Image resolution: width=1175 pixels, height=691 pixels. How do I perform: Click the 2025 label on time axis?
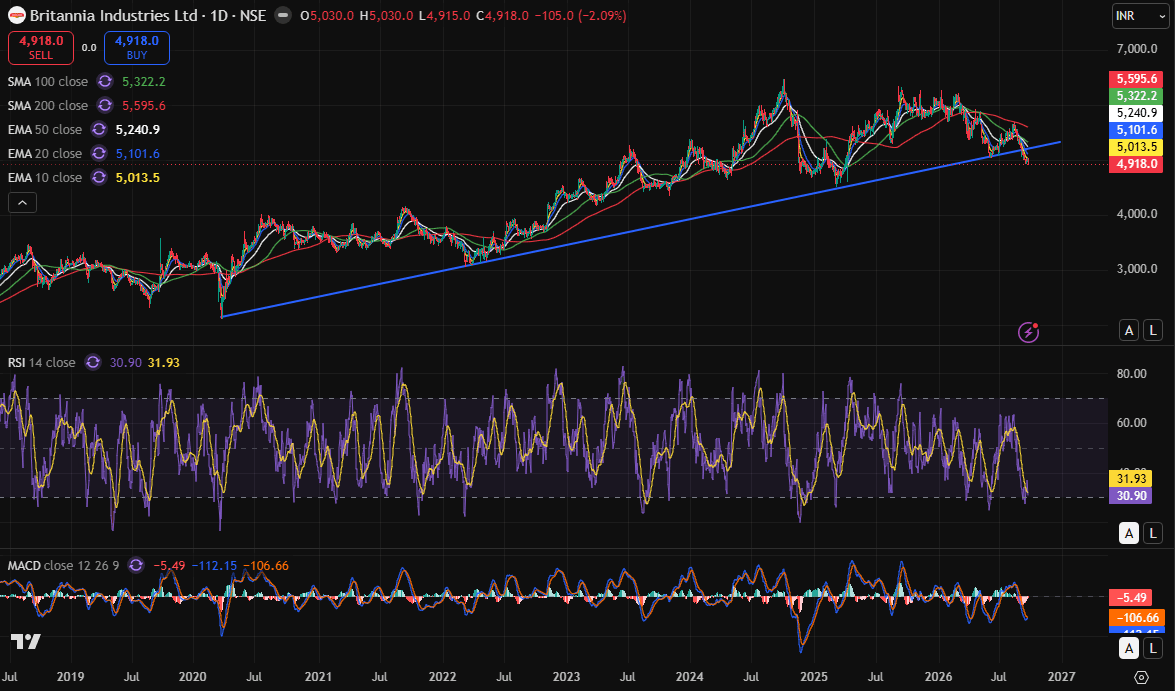pos(815,677)
